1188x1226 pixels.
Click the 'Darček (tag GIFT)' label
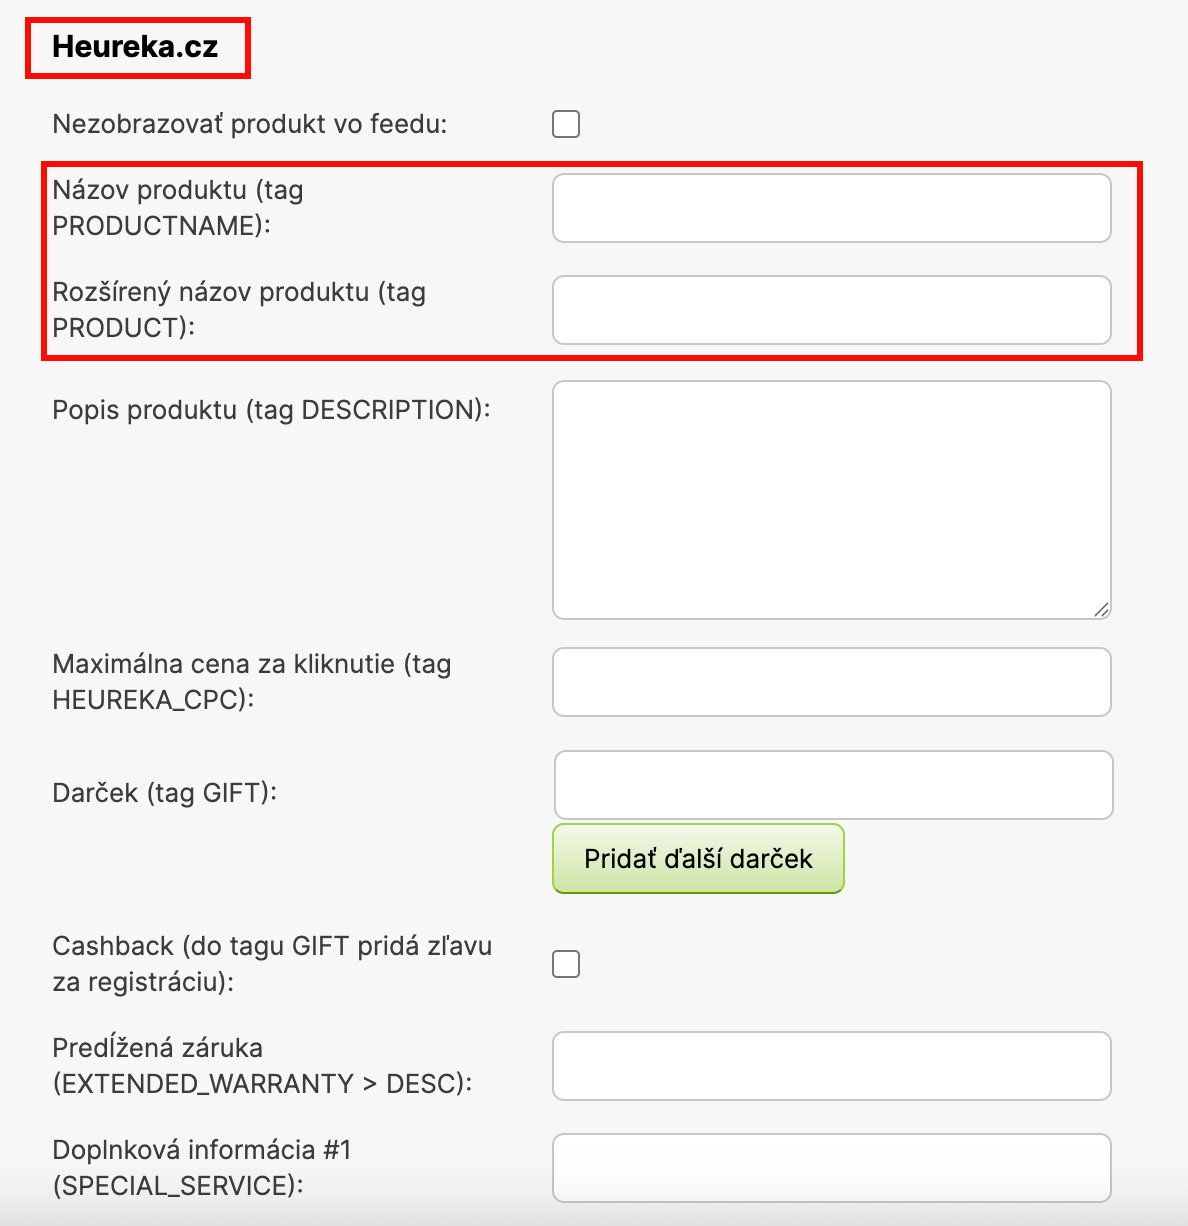tap(164, 793)
